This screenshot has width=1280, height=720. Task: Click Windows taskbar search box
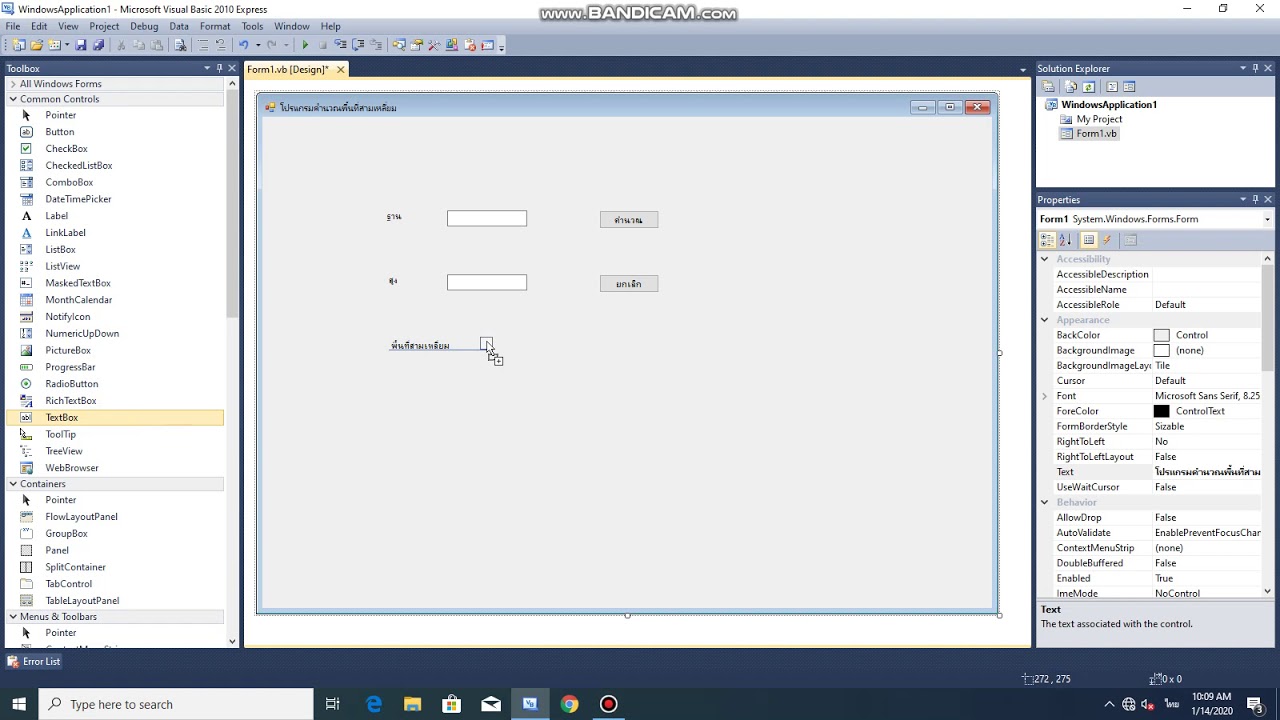(x=175, y=704)
